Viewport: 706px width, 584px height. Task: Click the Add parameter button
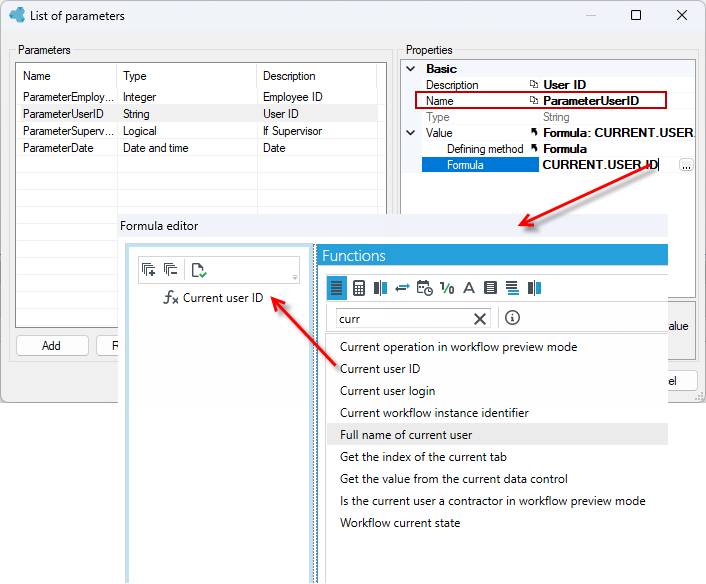[52, 345]
